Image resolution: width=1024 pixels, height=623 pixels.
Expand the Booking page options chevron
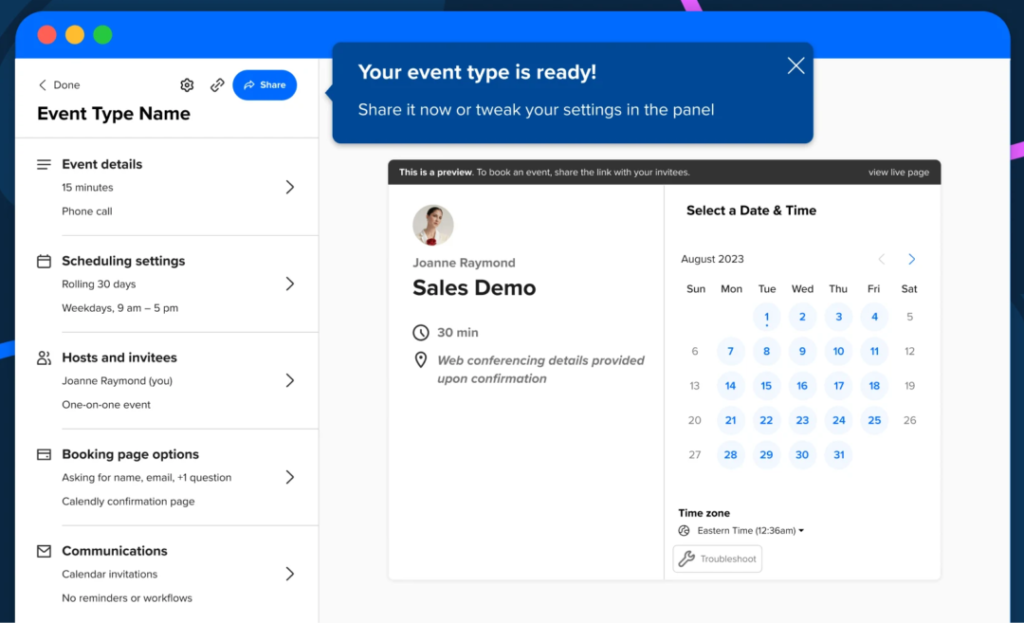pyautogui.click(x=290, y=477)
